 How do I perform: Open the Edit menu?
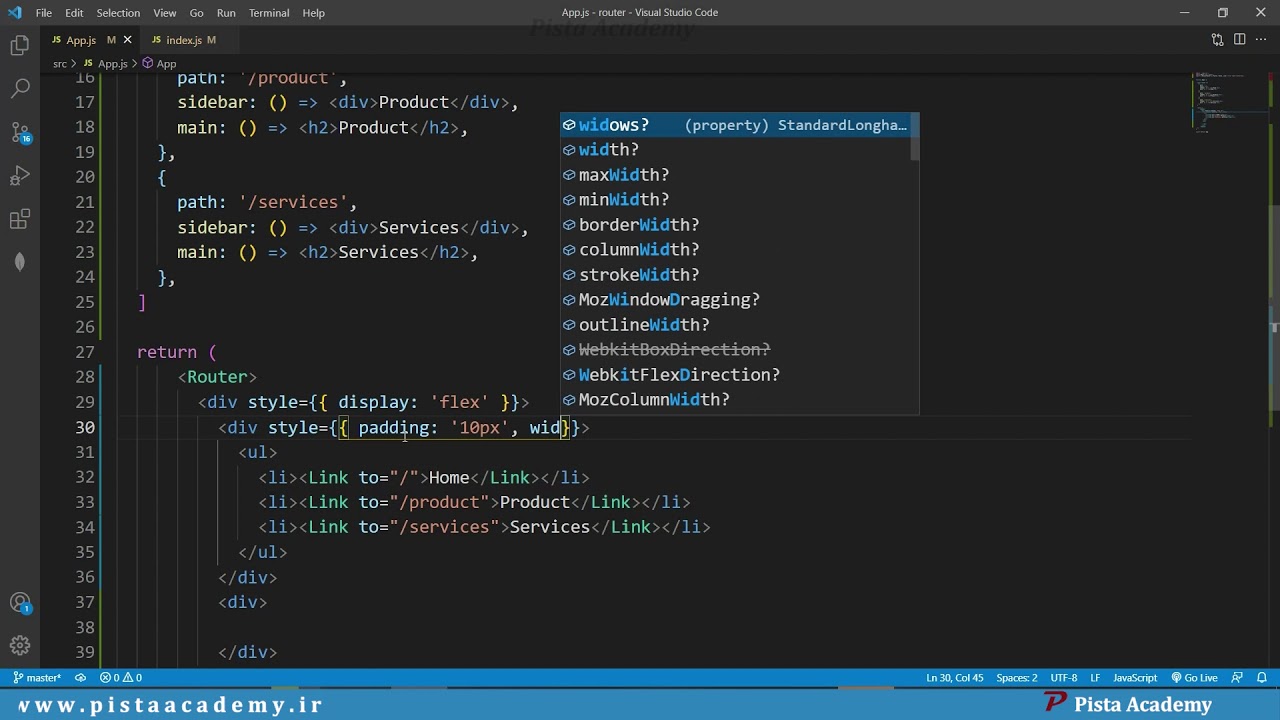click(74, 13)
